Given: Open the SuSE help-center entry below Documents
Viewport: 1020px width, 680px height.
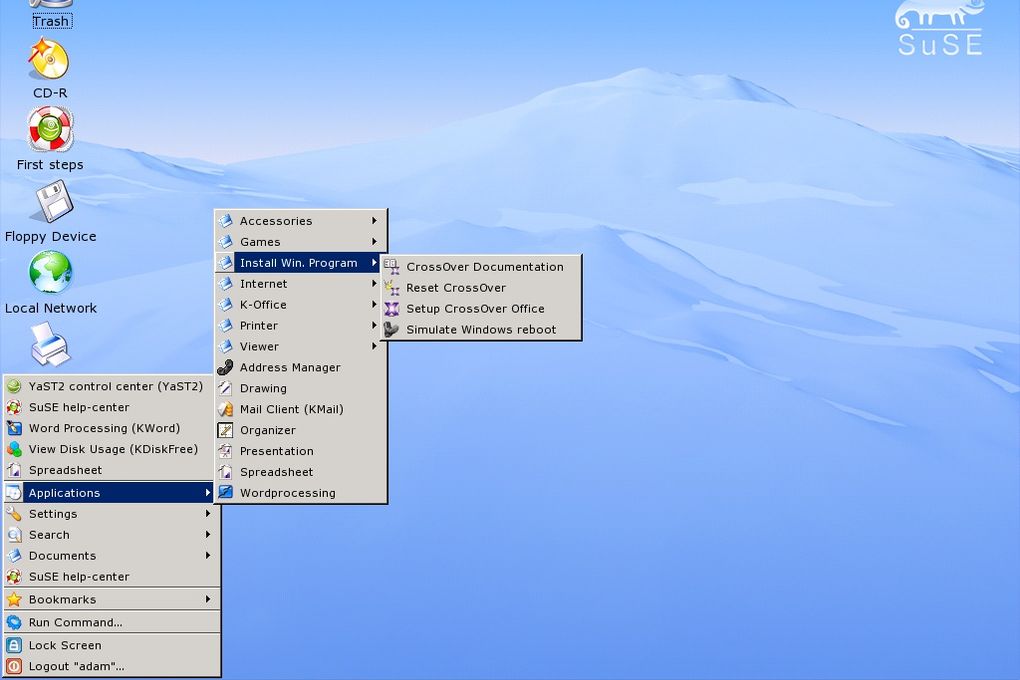Looking at the screenshot, I should (112, 577).
